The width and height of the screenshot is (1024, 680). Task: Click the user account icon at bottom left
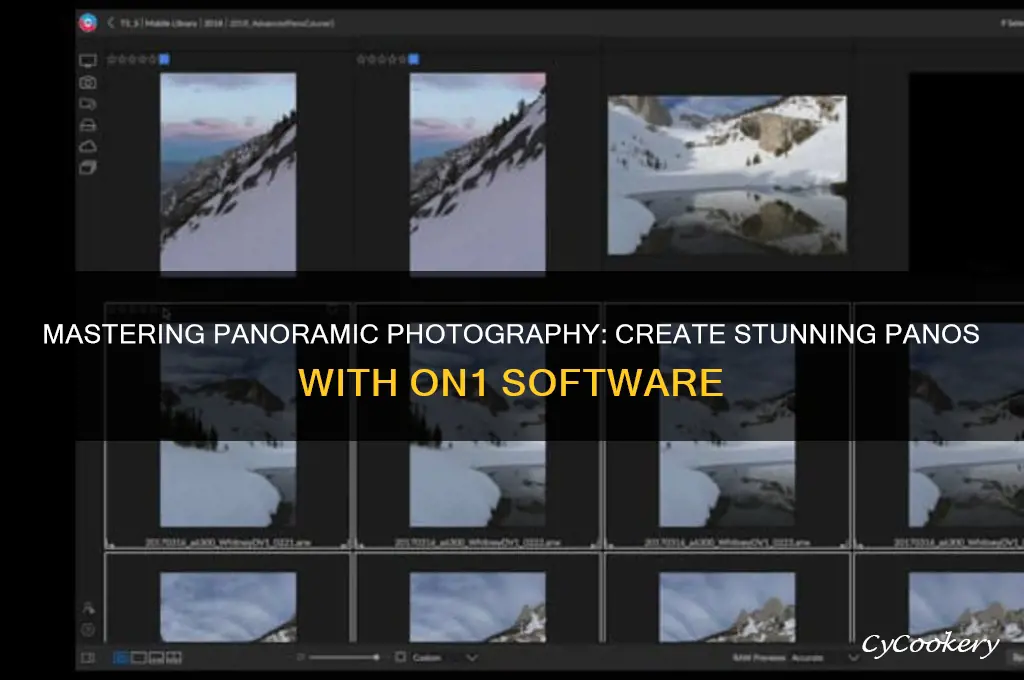click(x=88, y=608)
